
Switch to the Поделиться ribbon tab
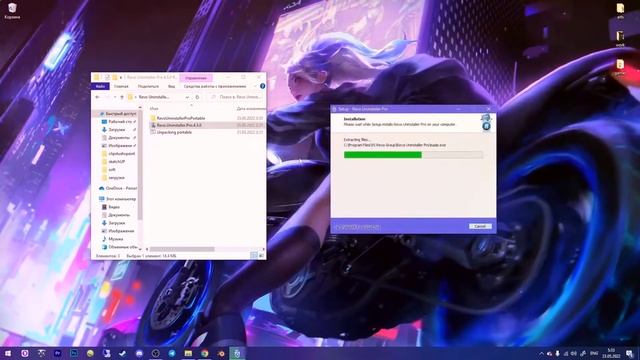point(148,86)
